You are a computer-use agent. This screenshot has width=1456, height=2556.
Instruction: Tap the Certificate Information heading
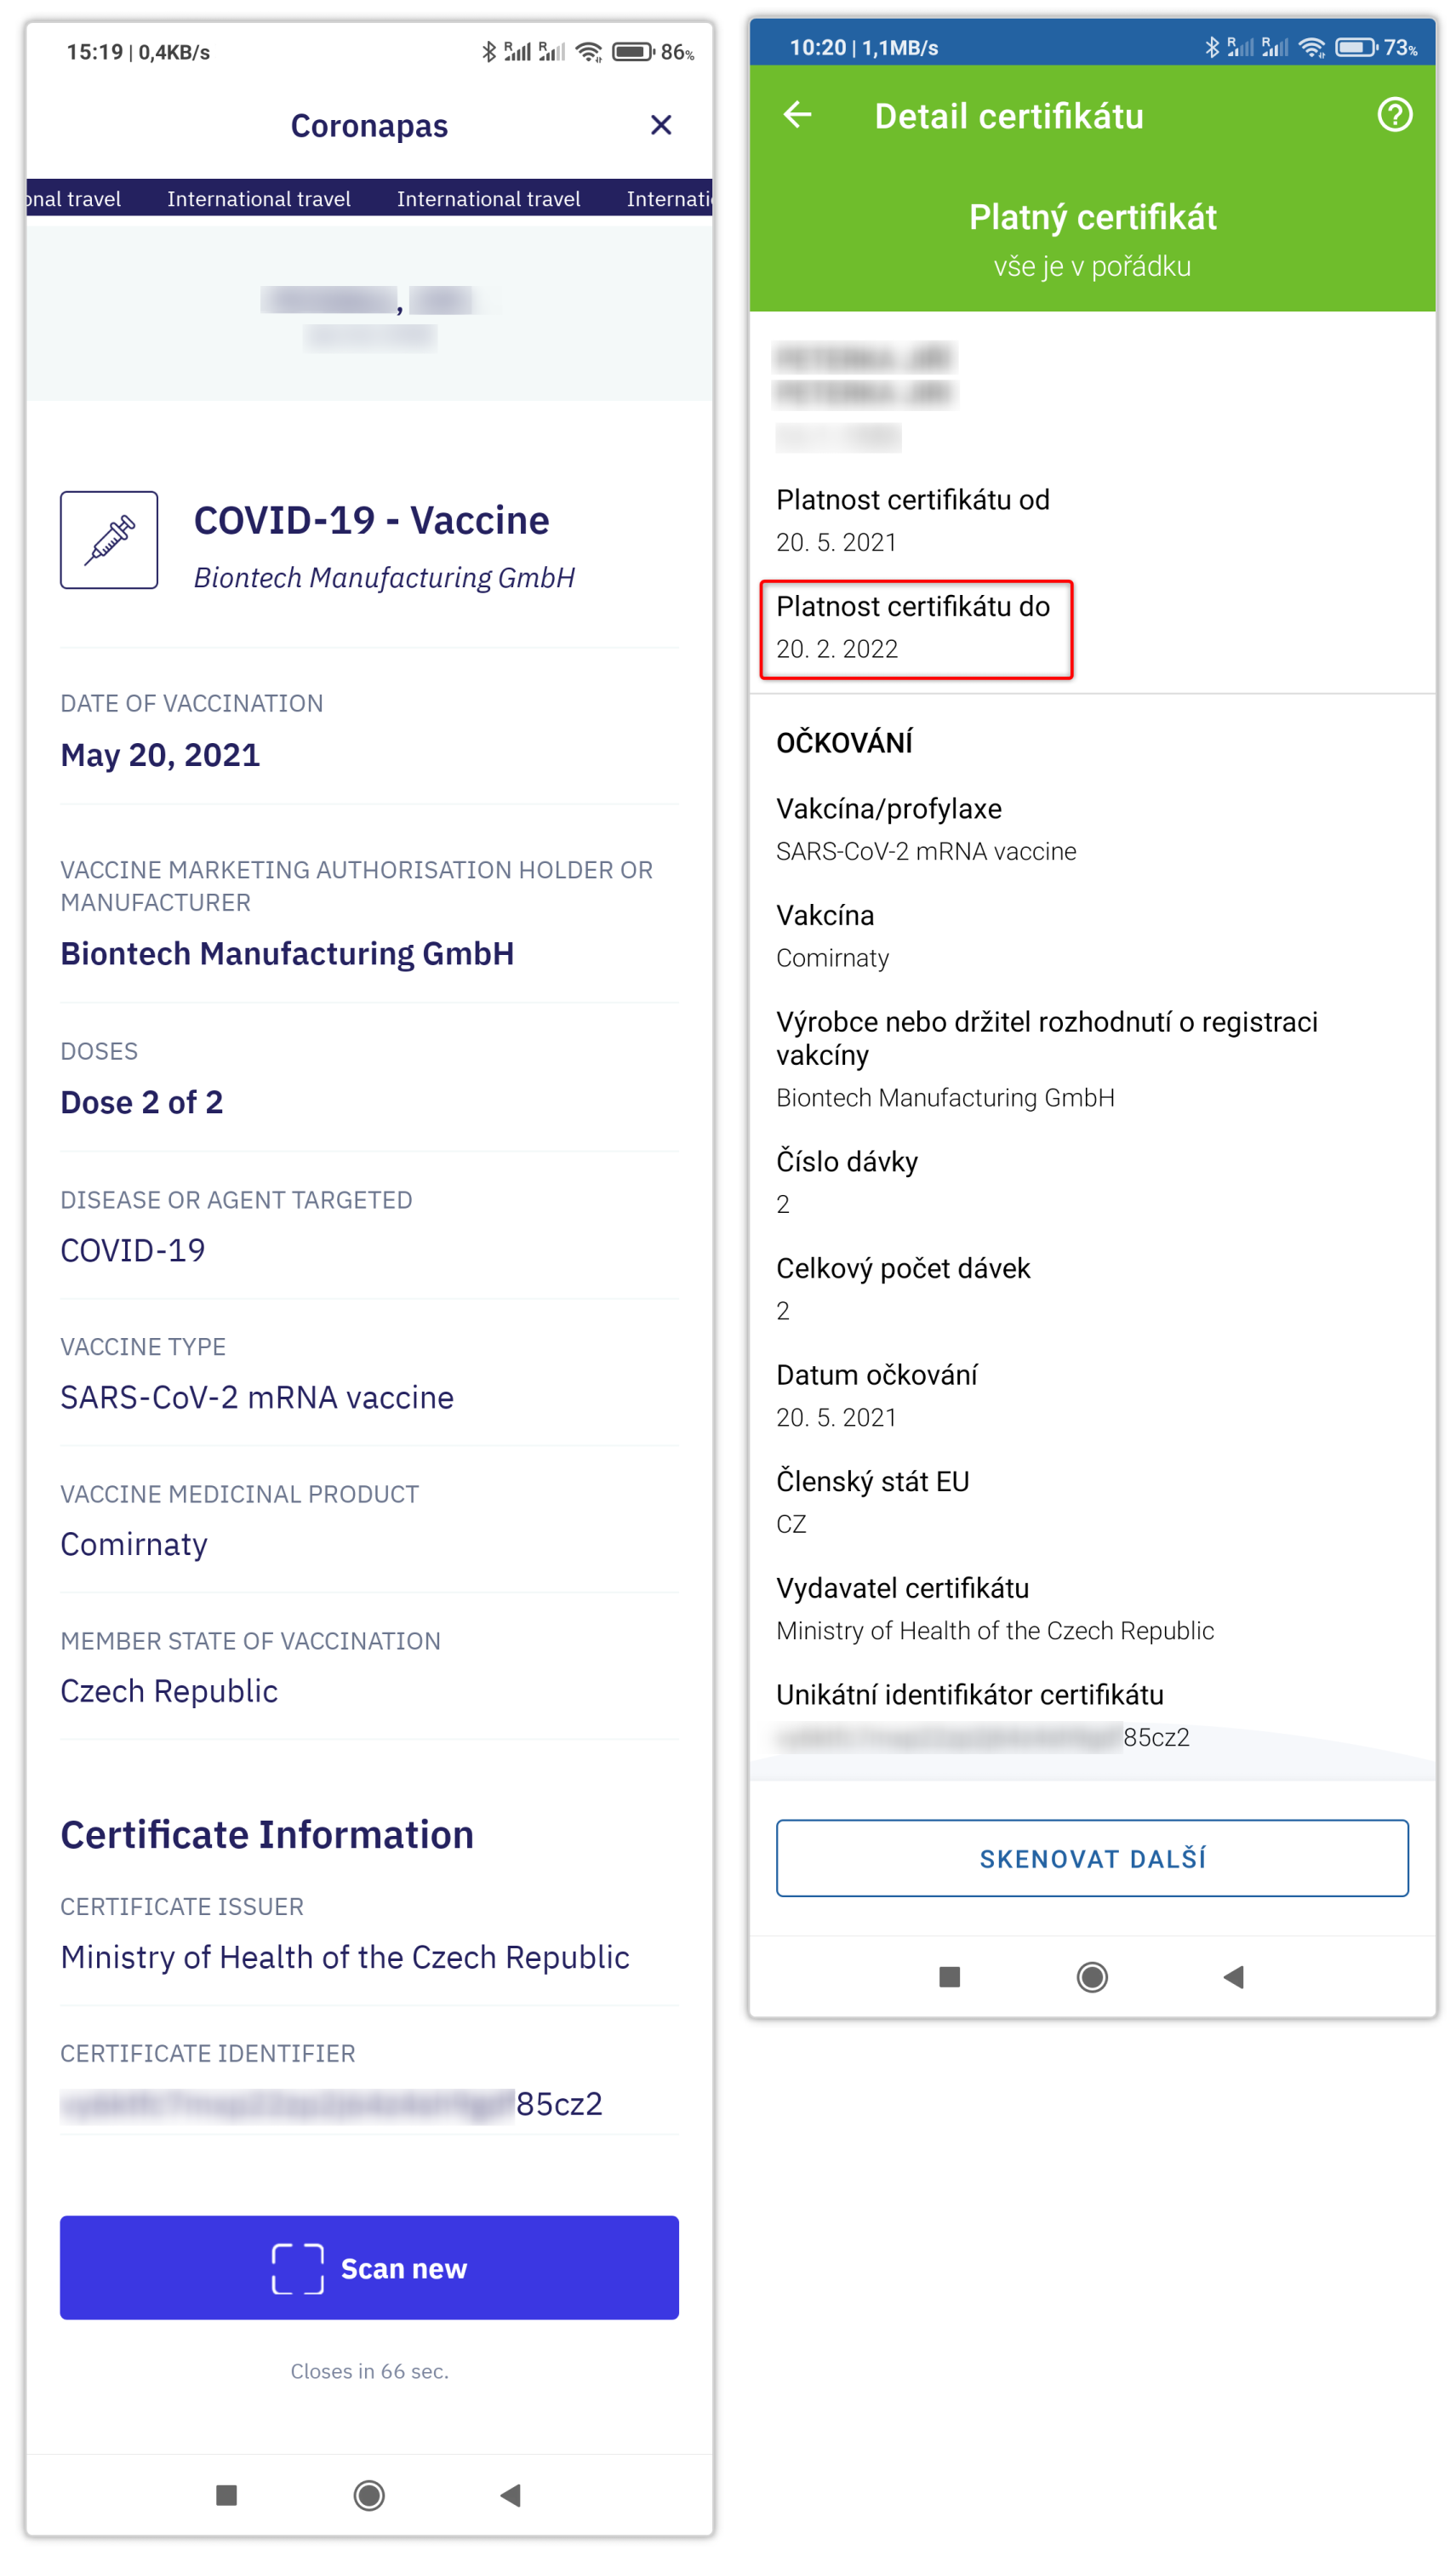pyautogui.click(x=267, y=1834)
